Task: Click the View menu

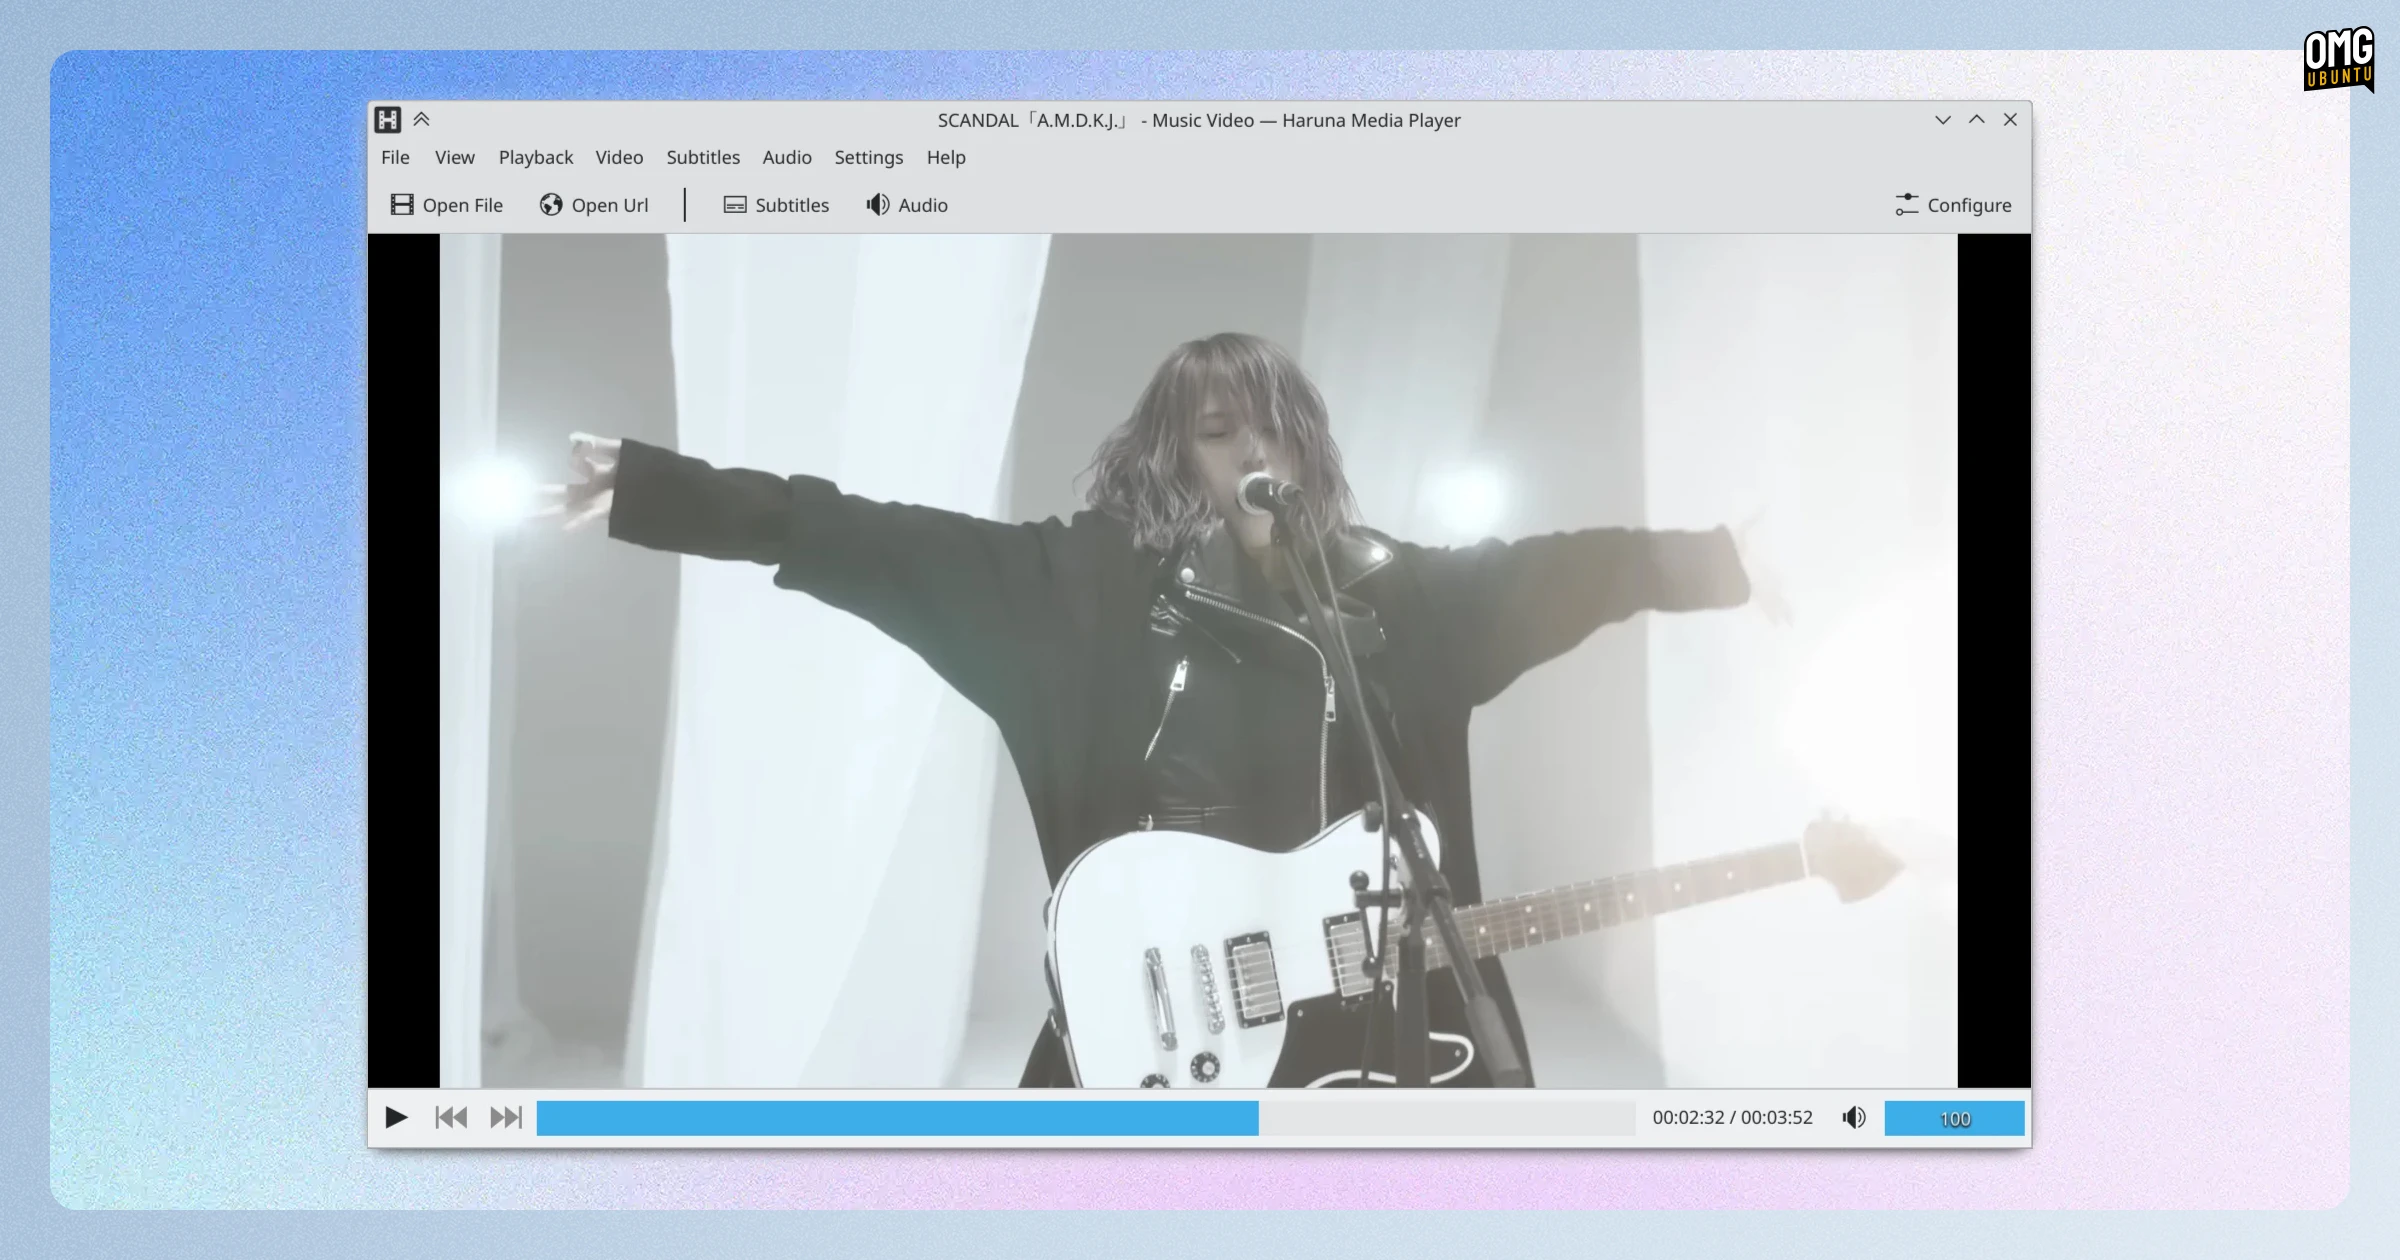Action: click(x=454, y=157)
